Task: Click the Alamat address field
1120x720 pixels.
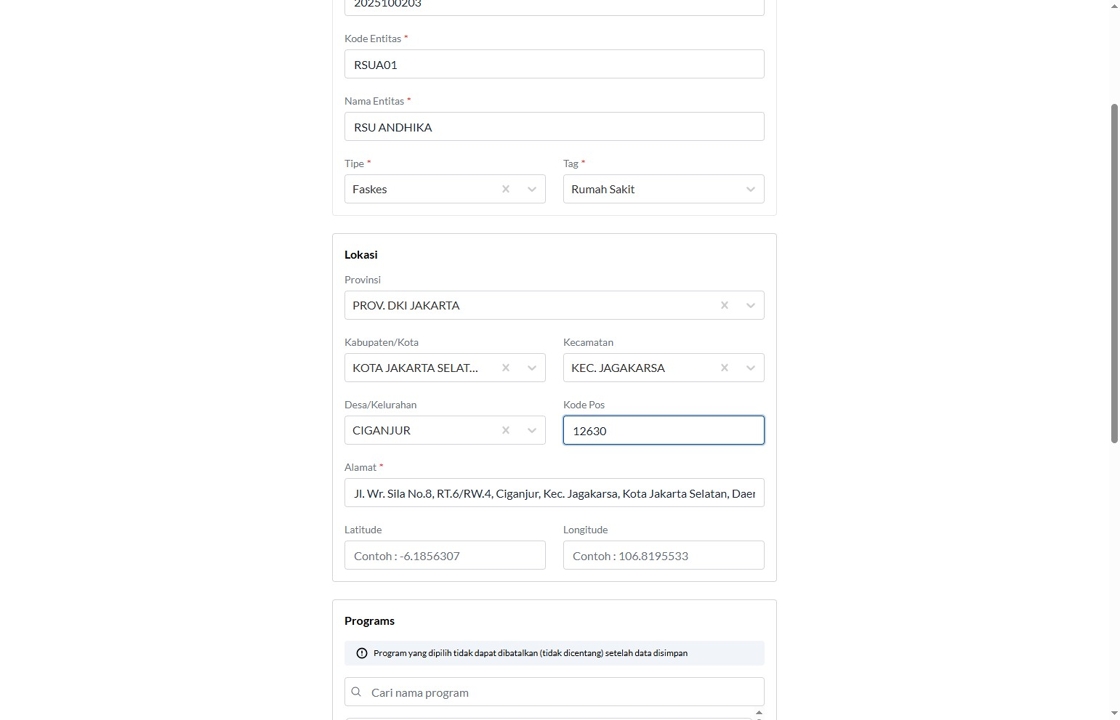Action: coord(554,493)
